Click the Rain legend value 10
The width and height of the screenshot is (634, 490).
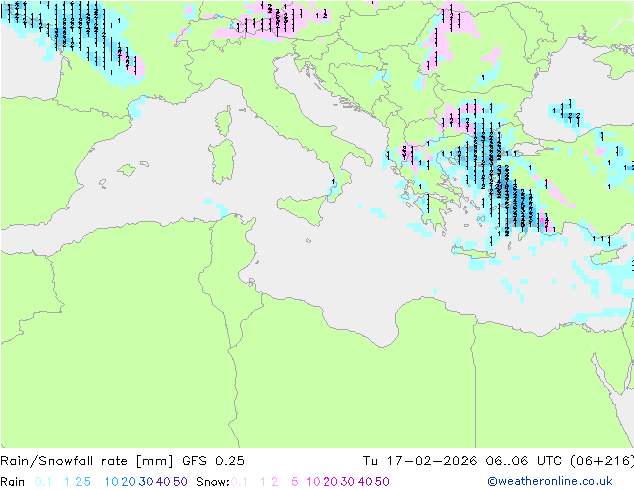[111, 482]
